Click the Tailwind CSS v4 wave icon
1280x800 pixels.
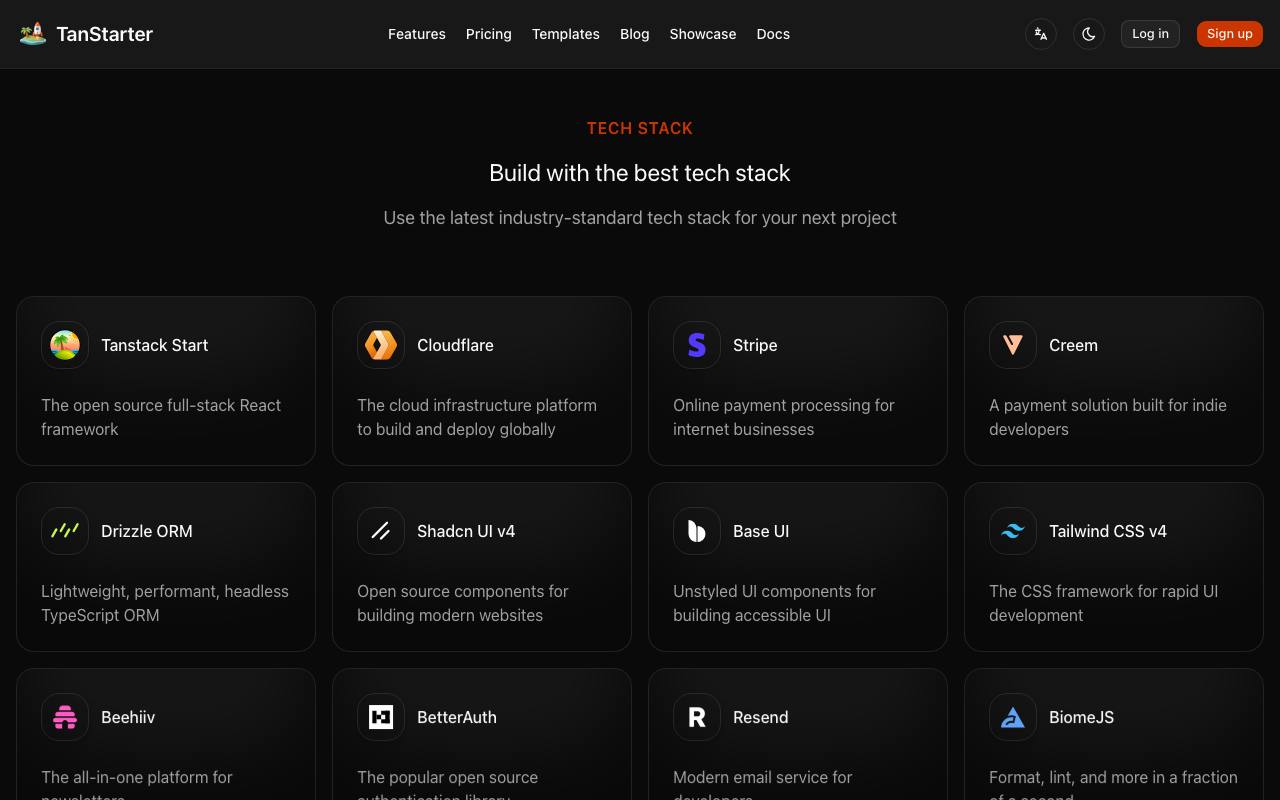(x=1013, y=531)
